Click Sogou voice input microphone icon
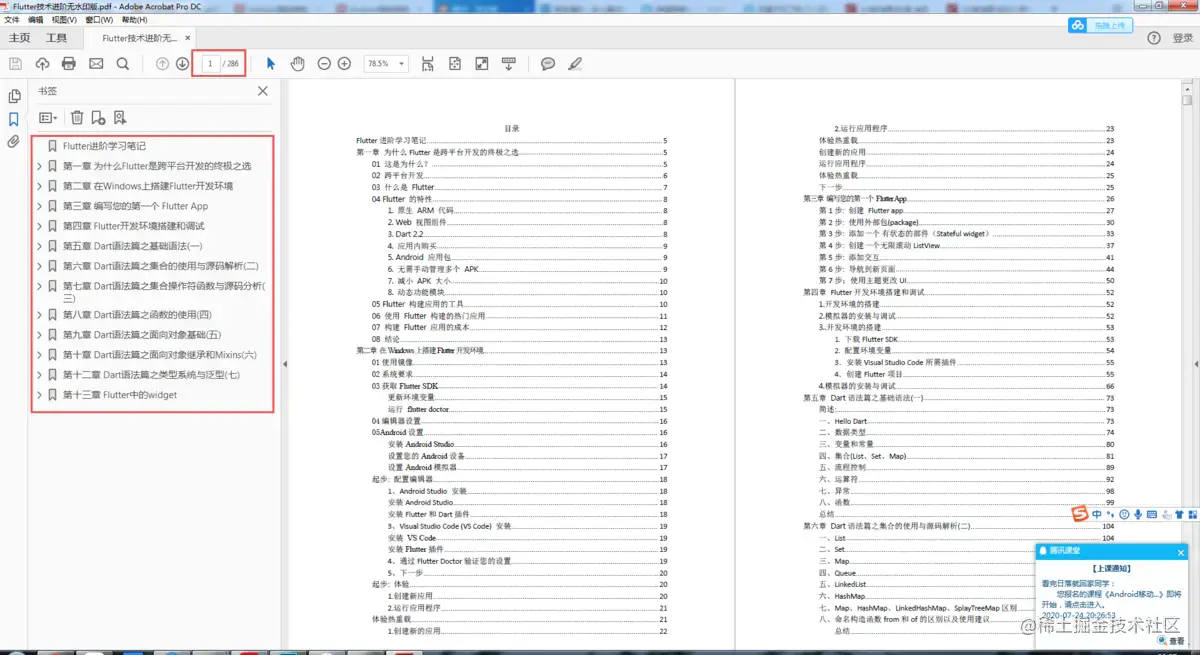 (x=1139, y=514)
